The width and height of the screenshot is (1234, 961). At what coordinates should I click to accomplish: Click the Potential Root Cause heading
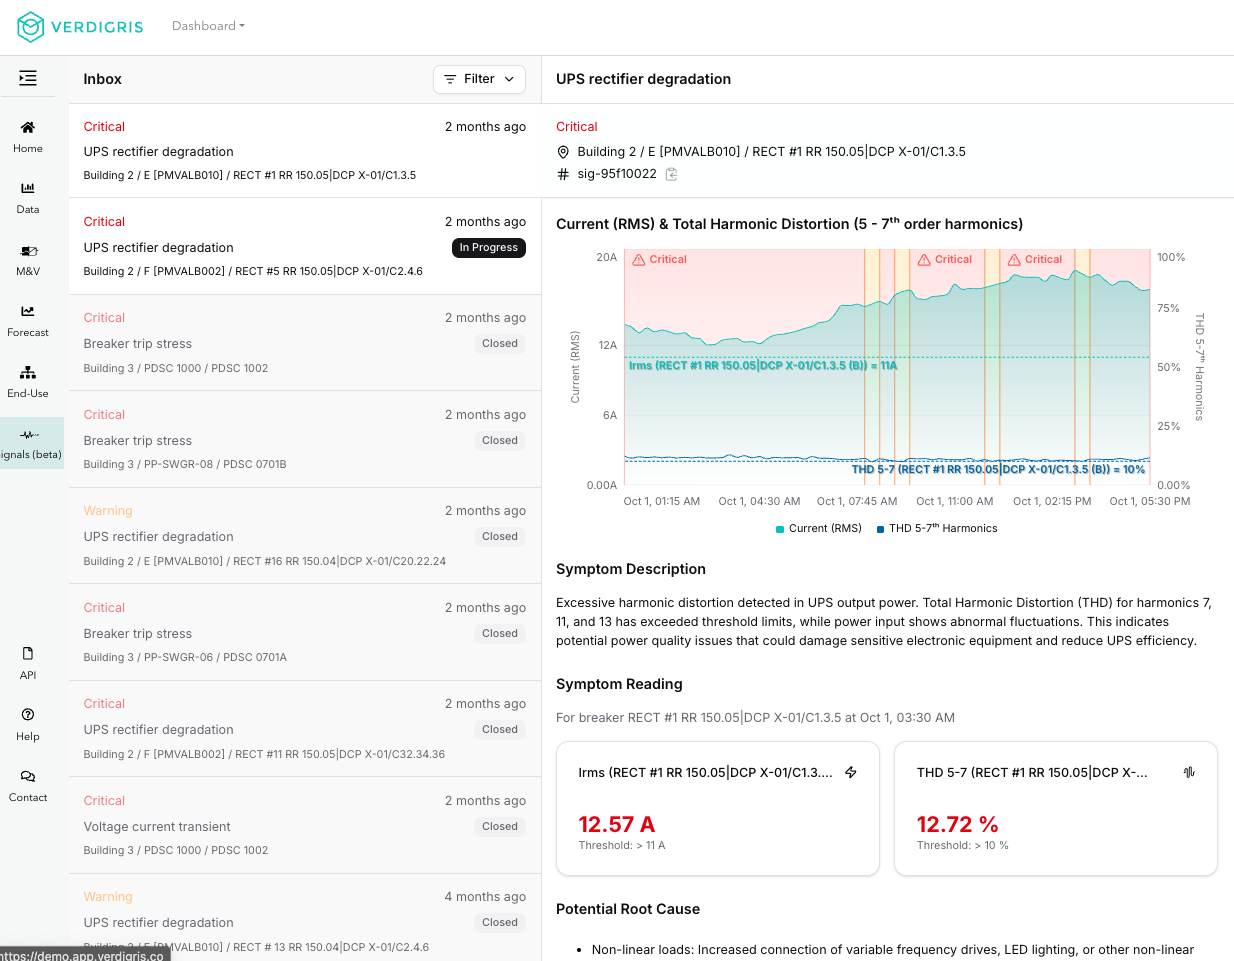tap(628, 909)
